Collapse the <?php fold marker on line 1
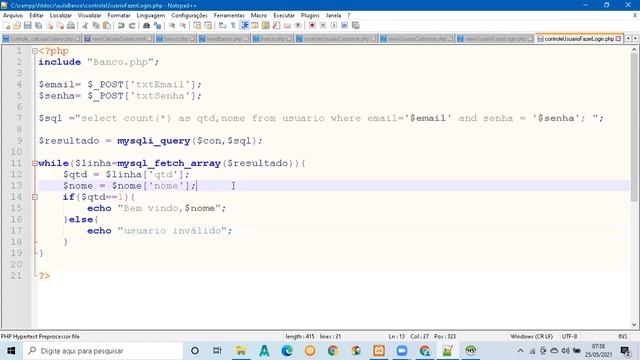The height and width of the screenshot is (360, 640). pyautogui.click(x=35, y=51)
